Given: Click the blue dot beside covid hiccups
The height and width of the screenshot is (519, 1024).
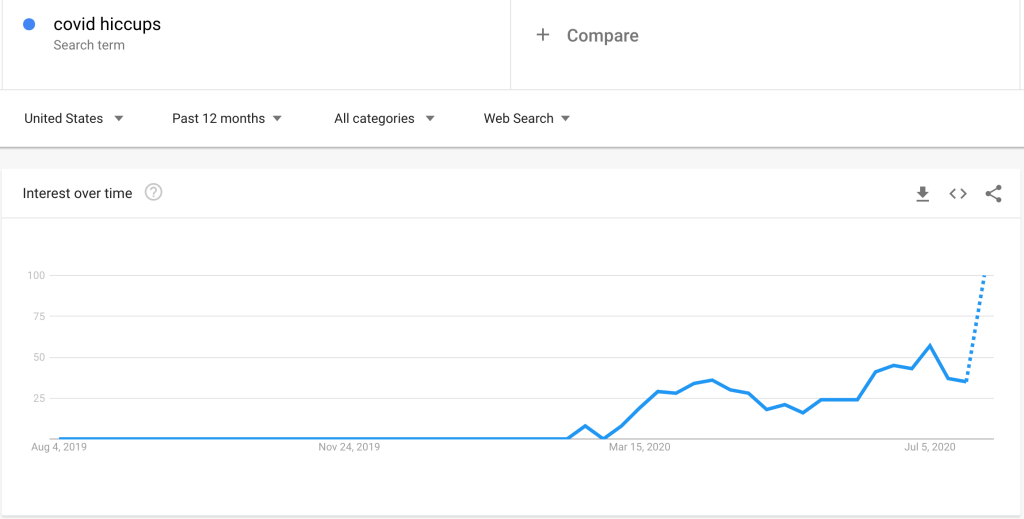Looking at the screenshot, I should click(x=29, y=25).
